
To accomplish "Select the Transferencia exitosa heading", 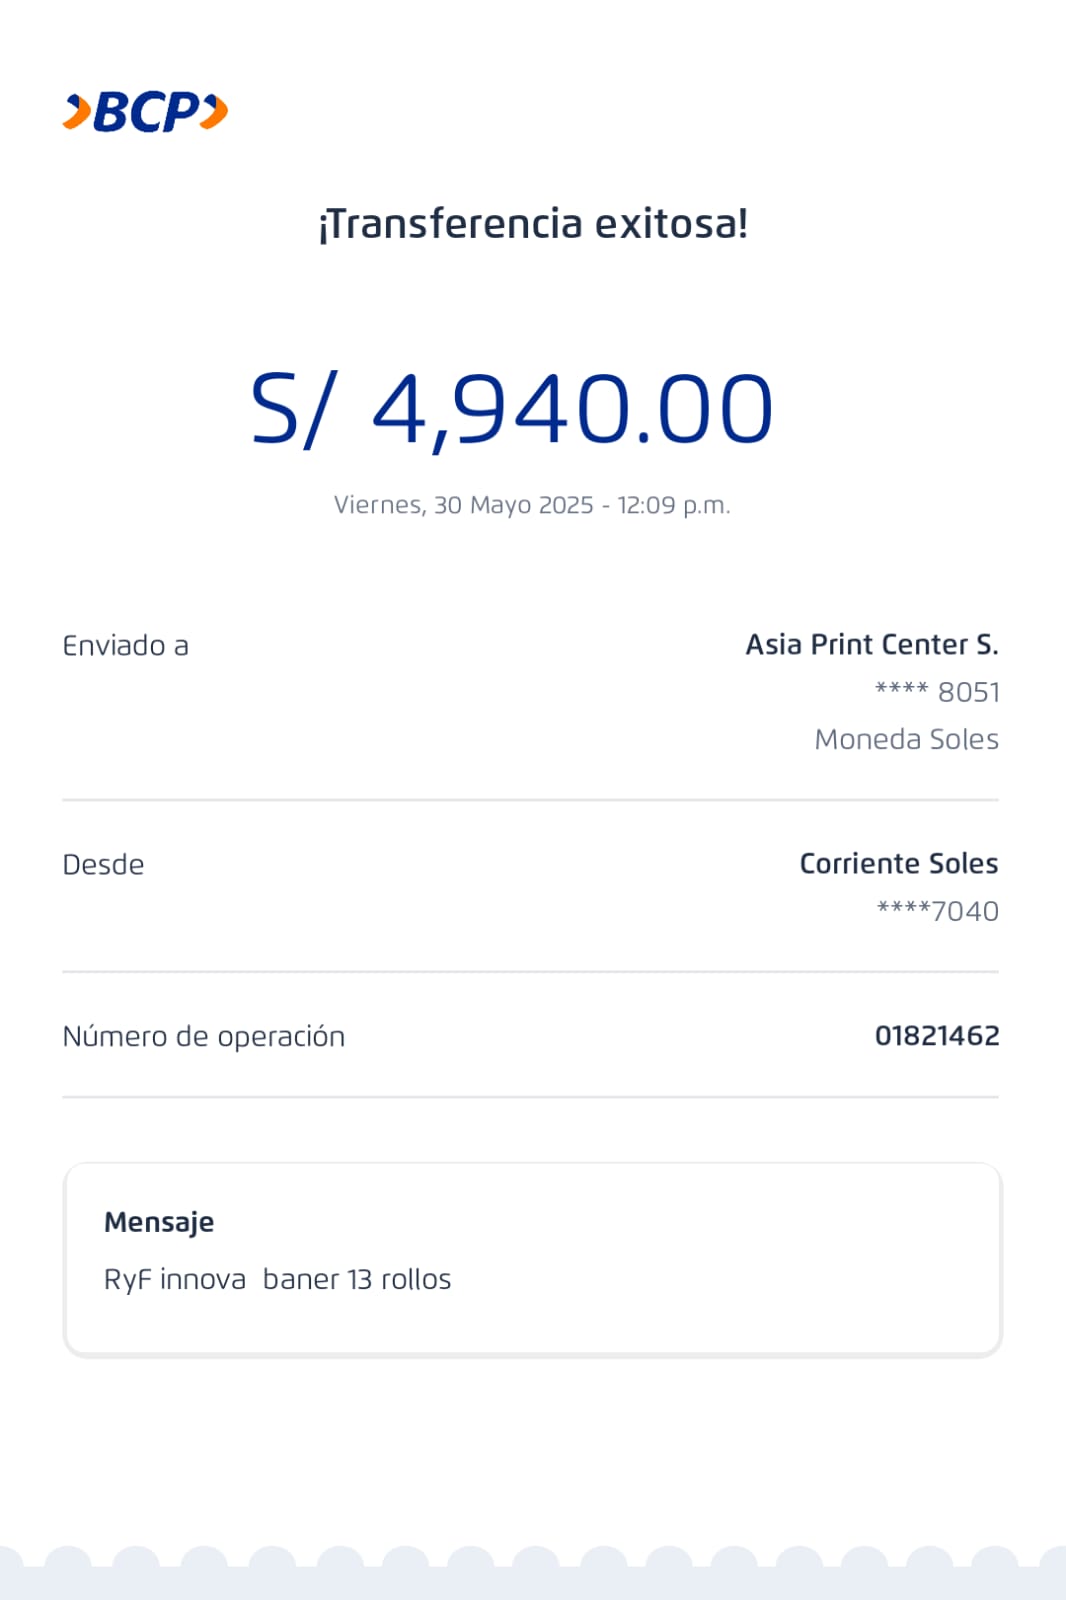I will coord(533,224).
